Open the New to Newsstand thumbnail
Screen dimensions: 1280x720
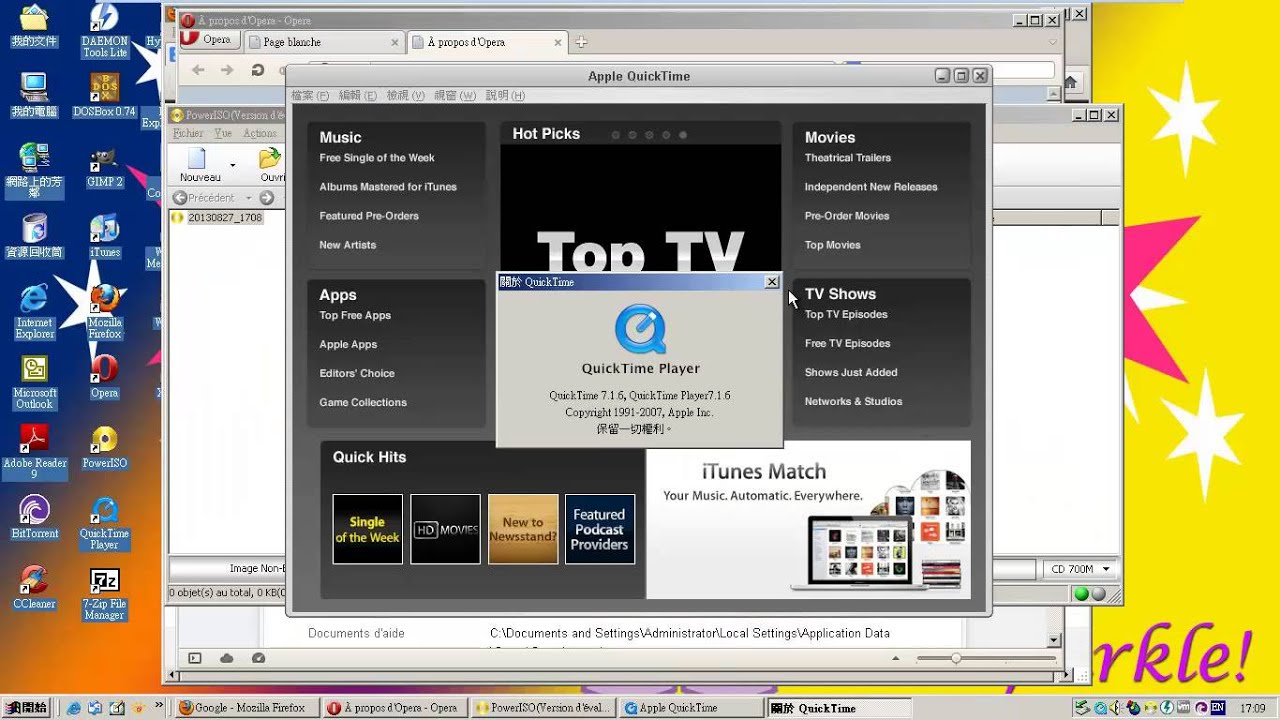click(x=523, y=529)
